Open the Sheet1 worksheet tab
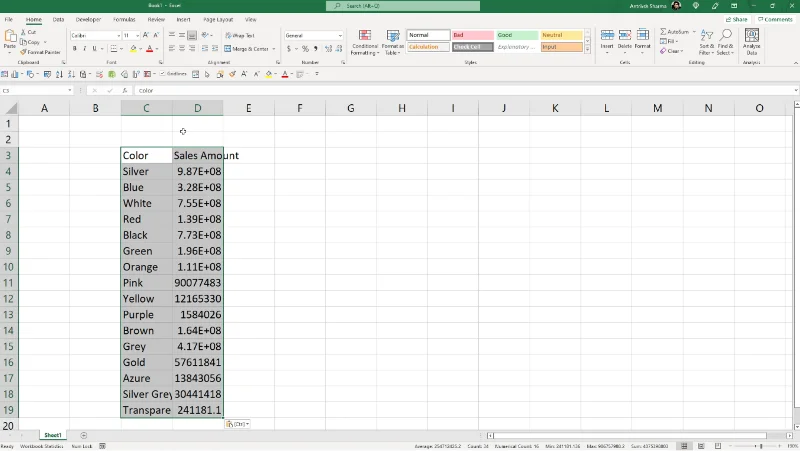800x451 pixels. pyautogui.click(x=53, y=435)
